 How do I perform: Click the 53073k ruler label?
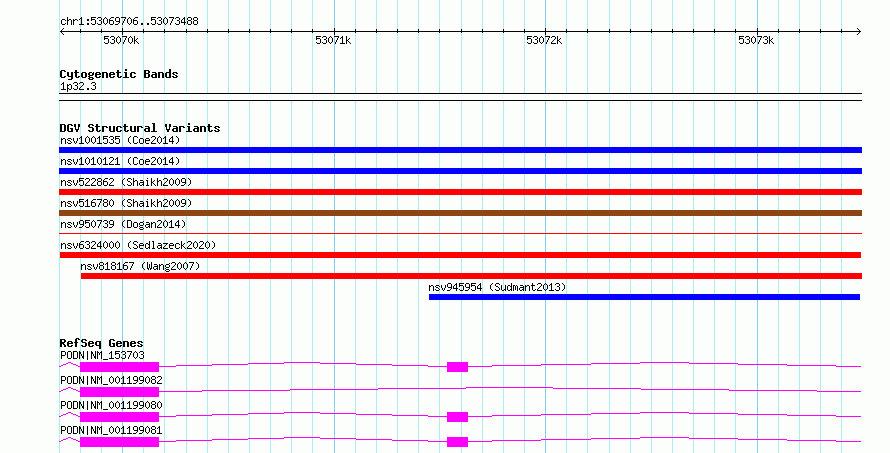coord(756,40)
